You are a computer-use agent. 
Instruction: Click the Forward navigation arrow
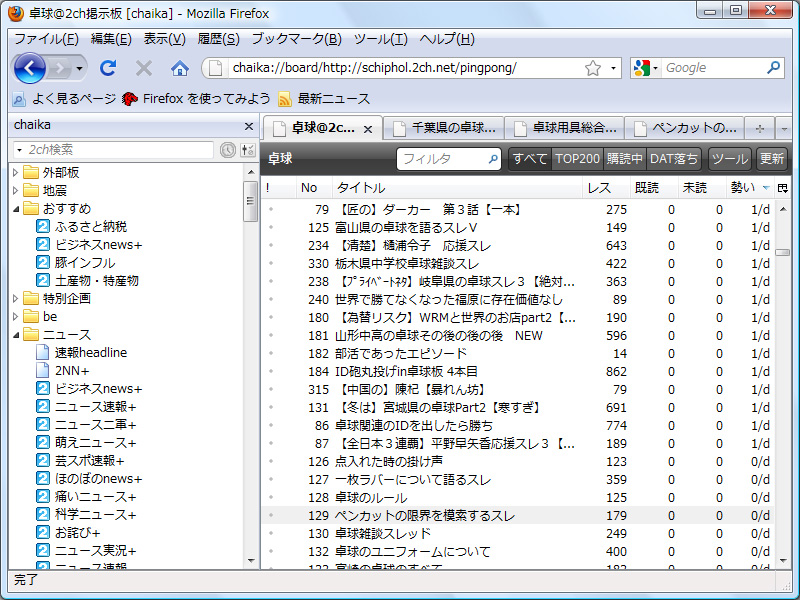click(60, 68)
